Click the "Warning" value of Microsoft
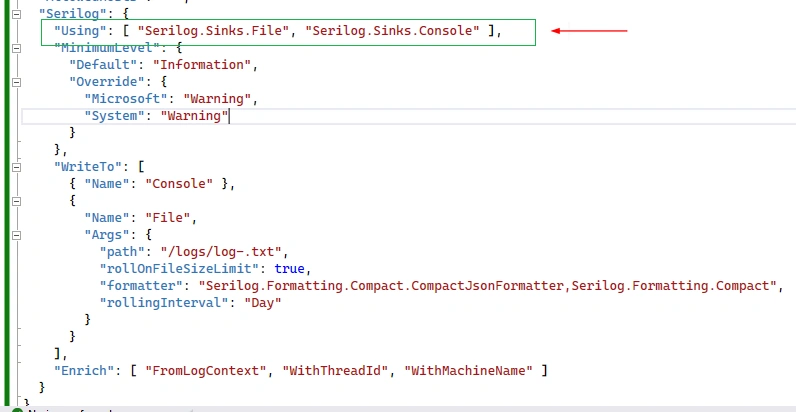The width and height of the screenshot is (796, 412). coord(217,99)
